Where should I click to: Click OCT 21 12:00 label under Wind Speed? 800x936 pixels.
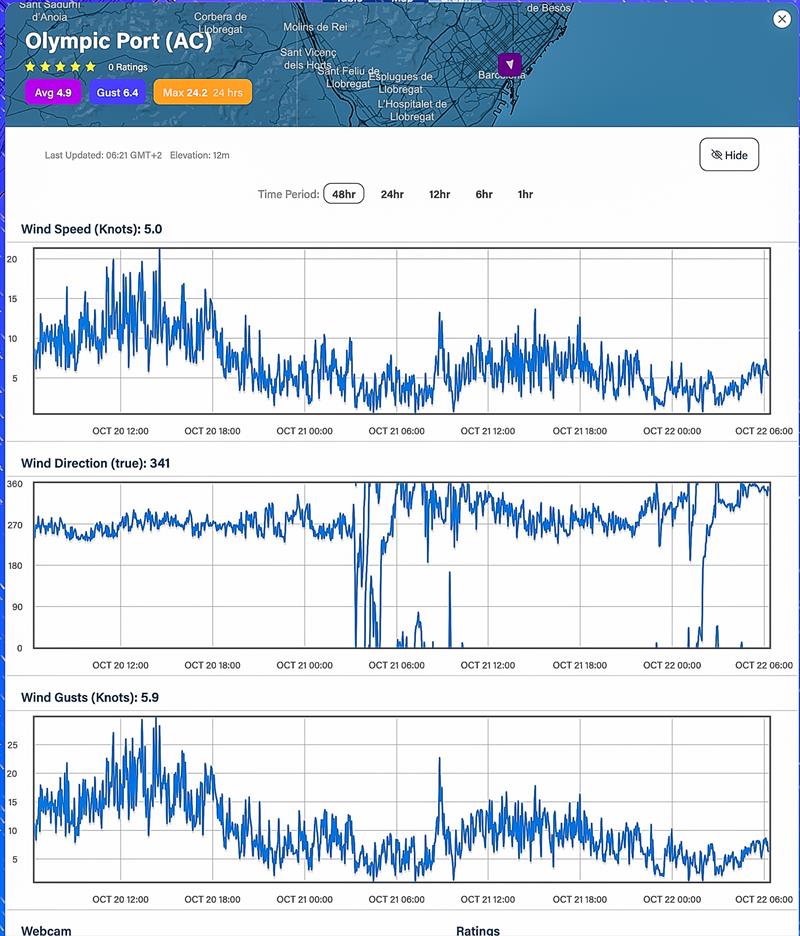(x=488, y=431)
